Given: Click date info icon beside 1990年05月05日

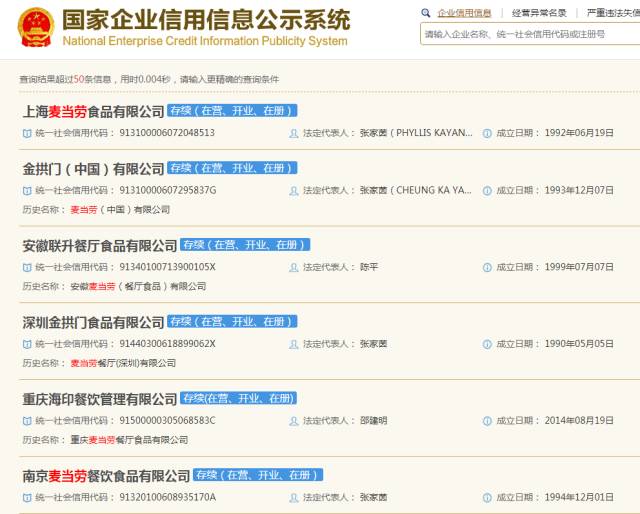Looking at the screenshot, I should tap(487, 344).
